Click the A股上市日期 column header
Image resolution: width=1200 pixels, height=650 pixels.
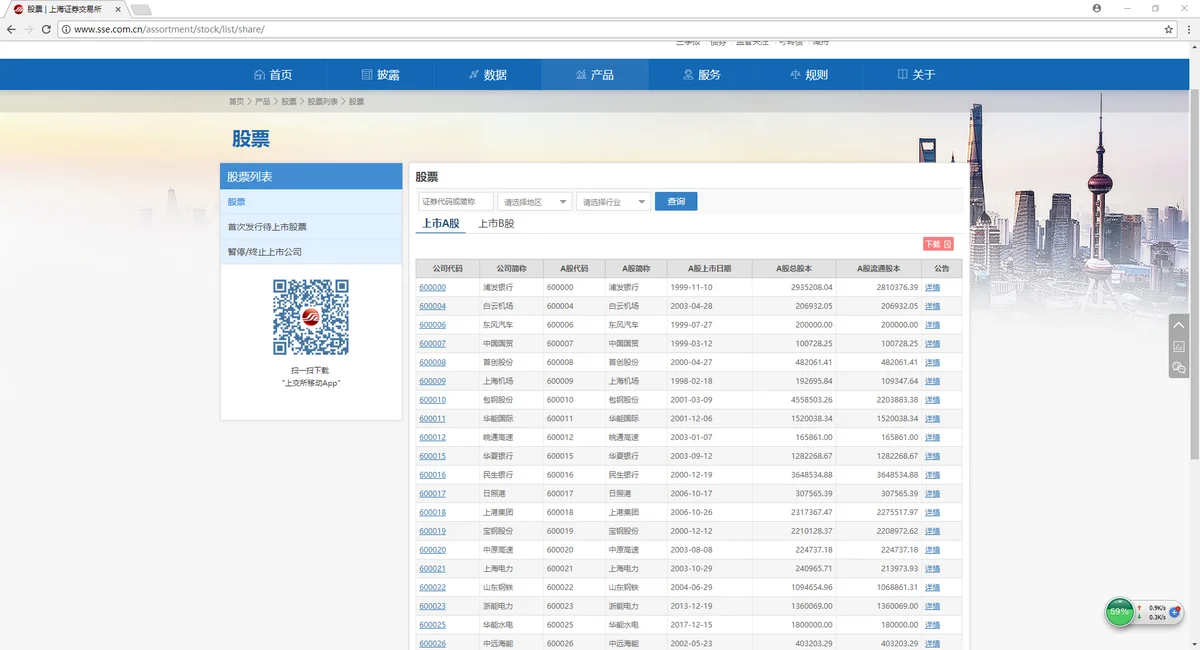[709, 269]
